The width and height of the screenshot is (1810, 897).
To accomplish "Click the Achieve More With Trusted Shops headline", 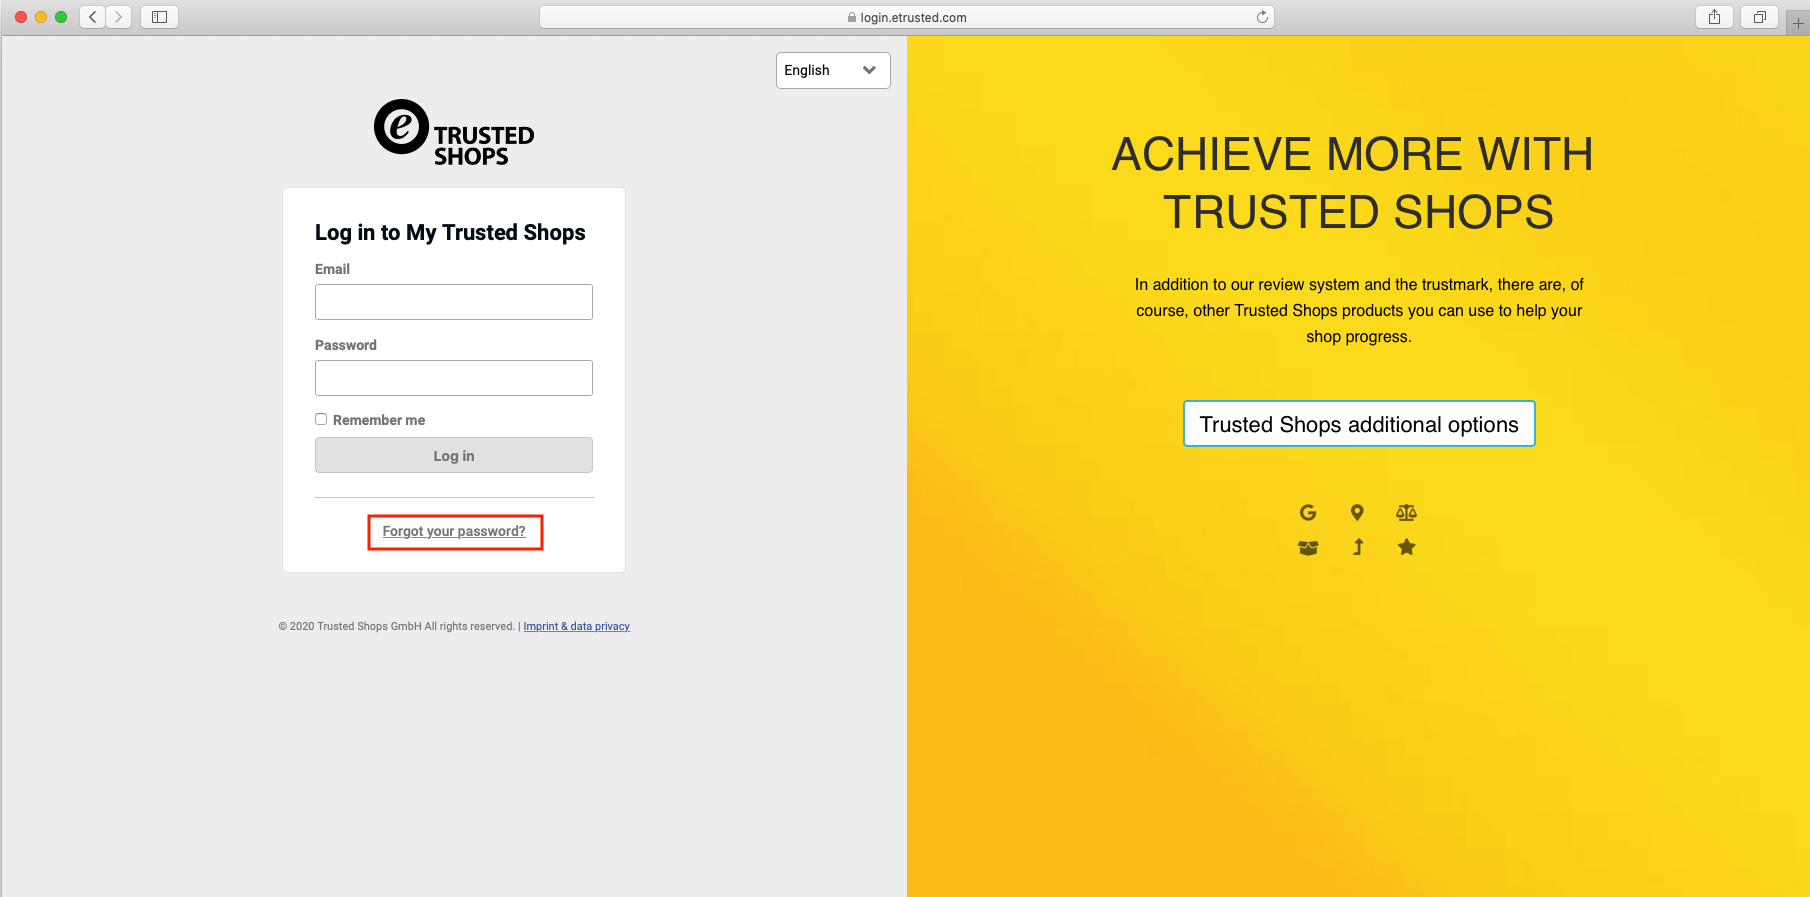I will (1353, 183).
